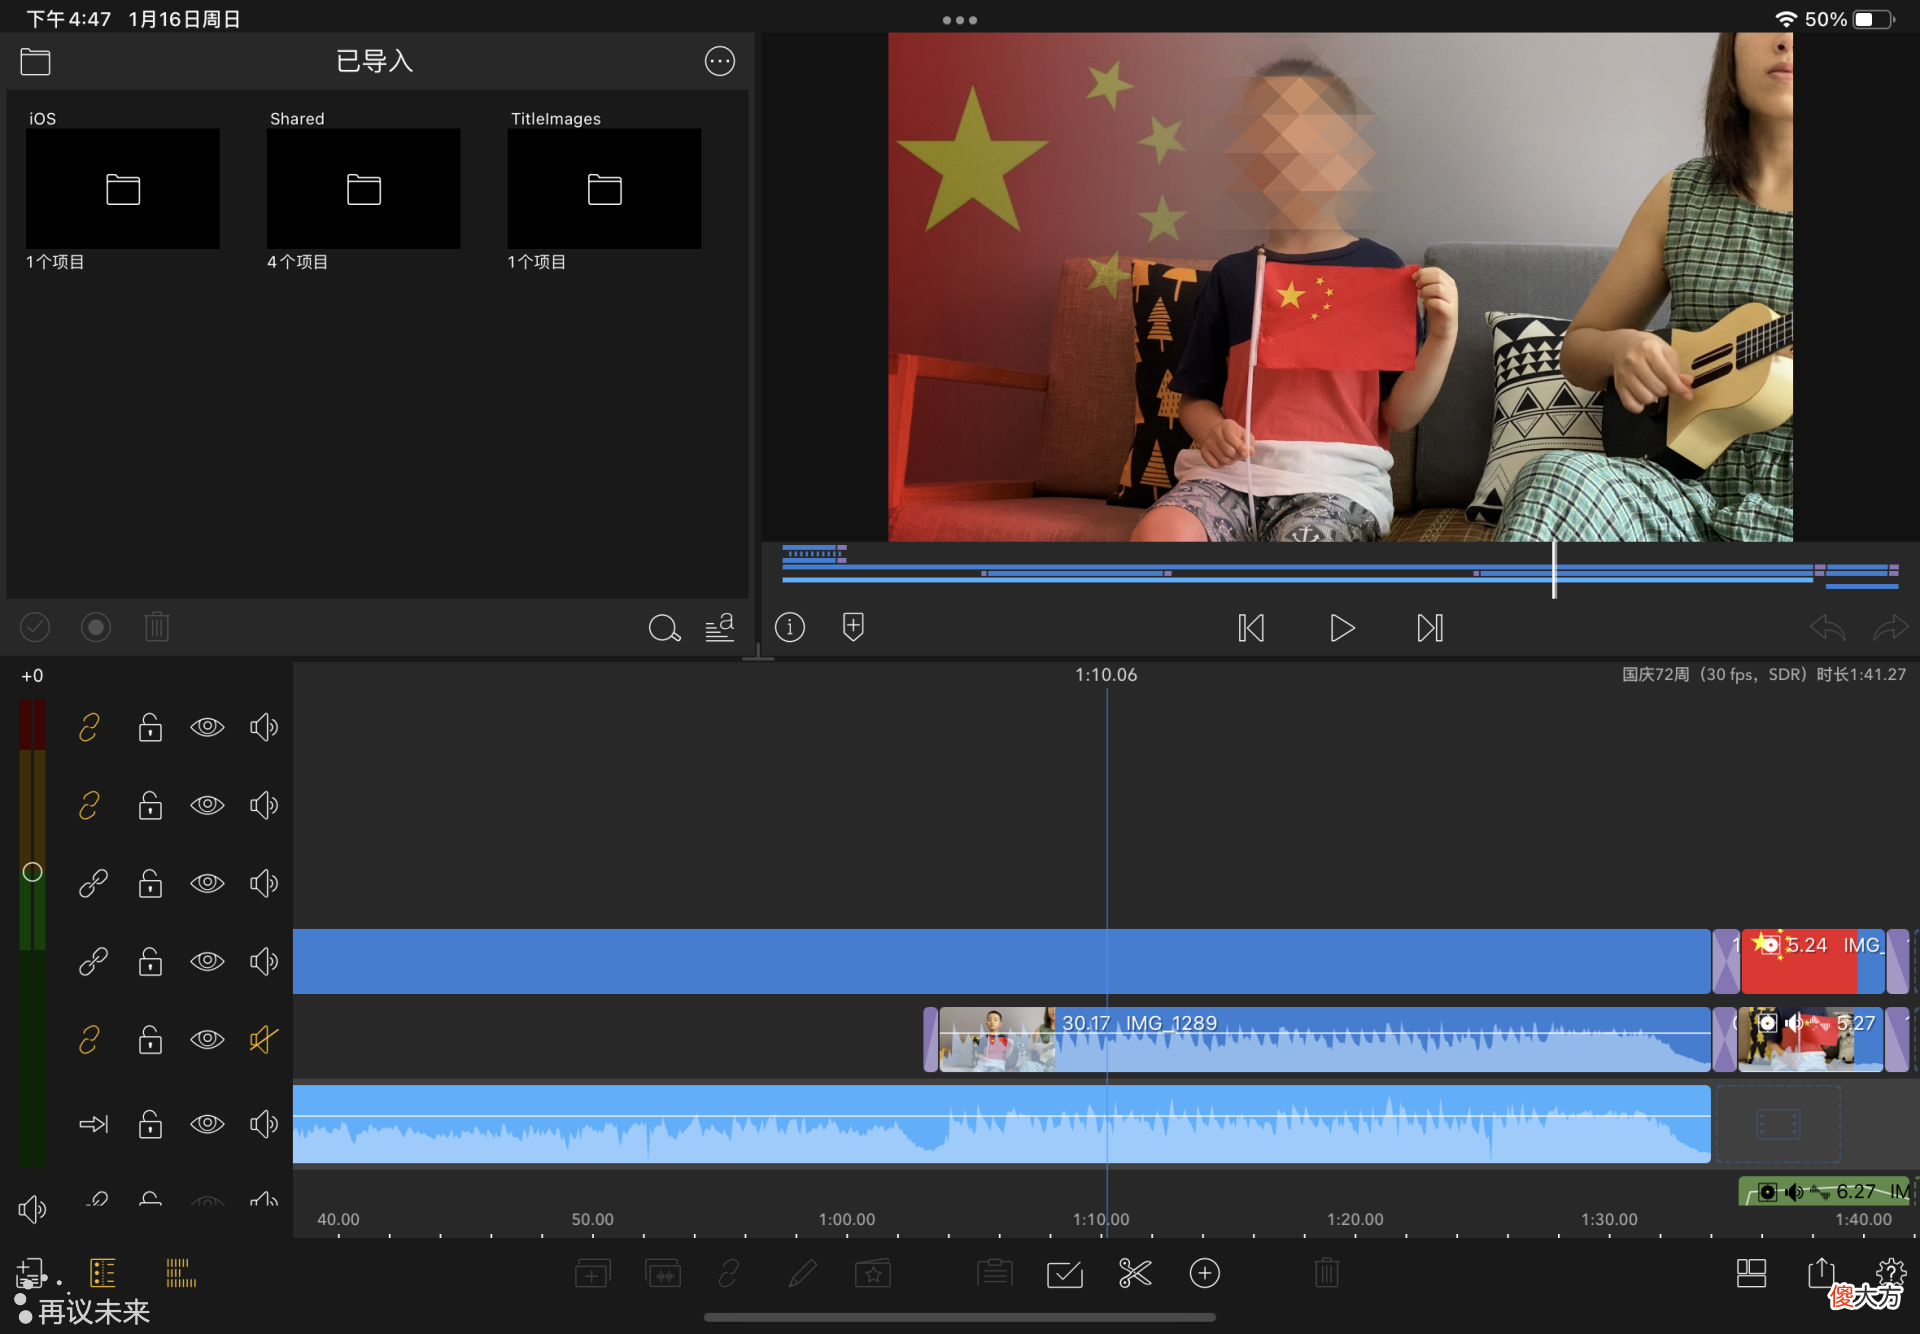
Task: Redo the last action
Action: pyautogui.click(x=1891, y=628)
